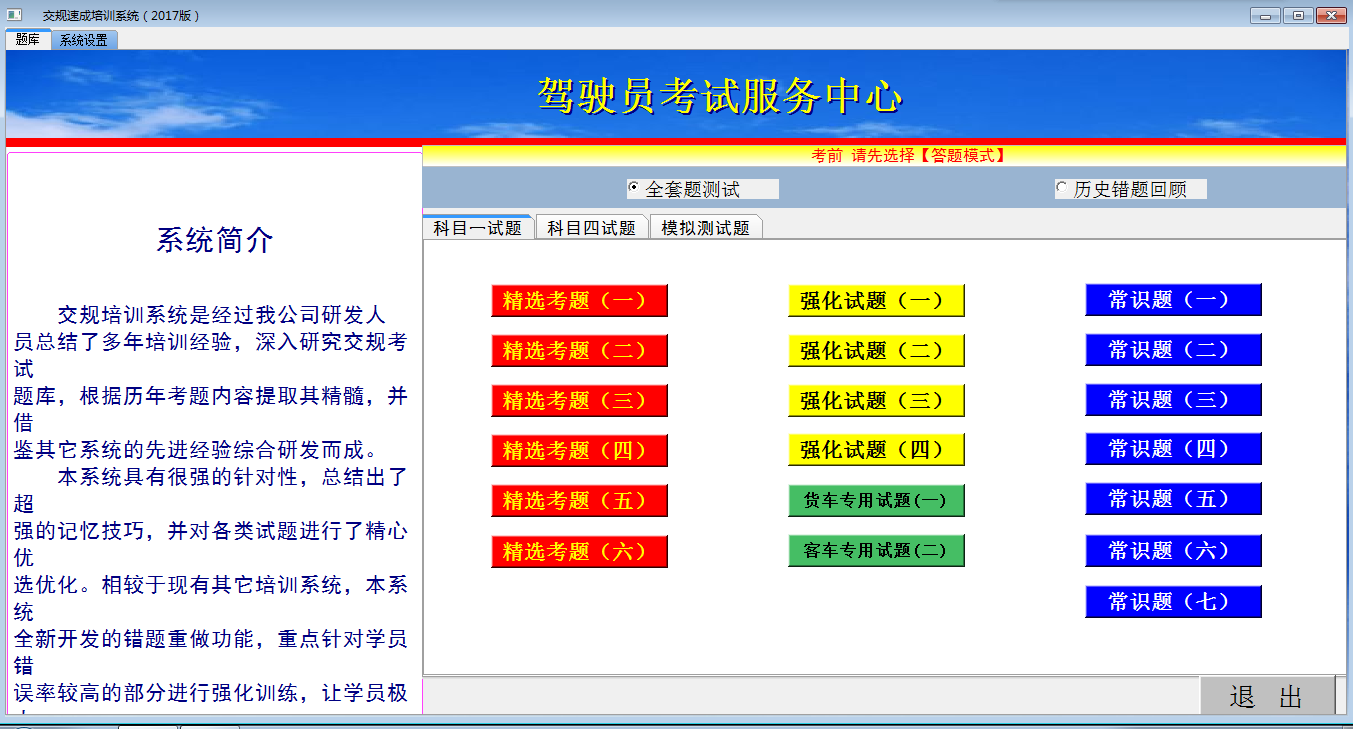Open 精选考题（一）
Screen dimensions: 1353x729
pyautogui.click(x=579, y=300)
